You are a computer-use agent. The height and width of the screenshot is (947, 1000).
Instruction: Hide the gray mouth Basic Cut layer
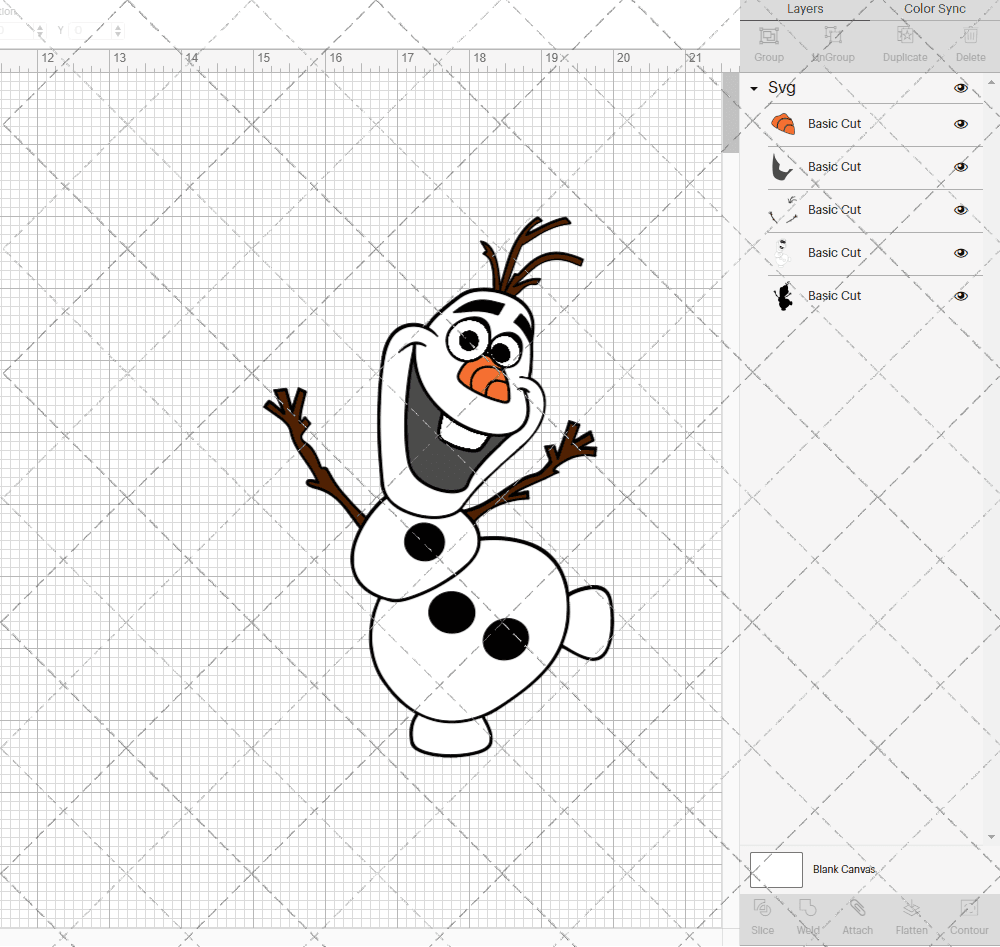(x=960, y=167)
